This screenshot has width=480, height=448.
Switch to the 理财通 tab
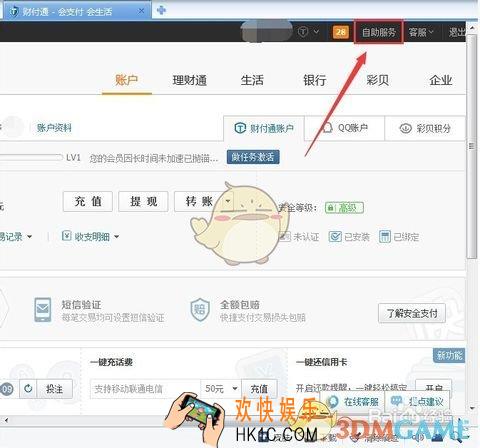(190, 80)
